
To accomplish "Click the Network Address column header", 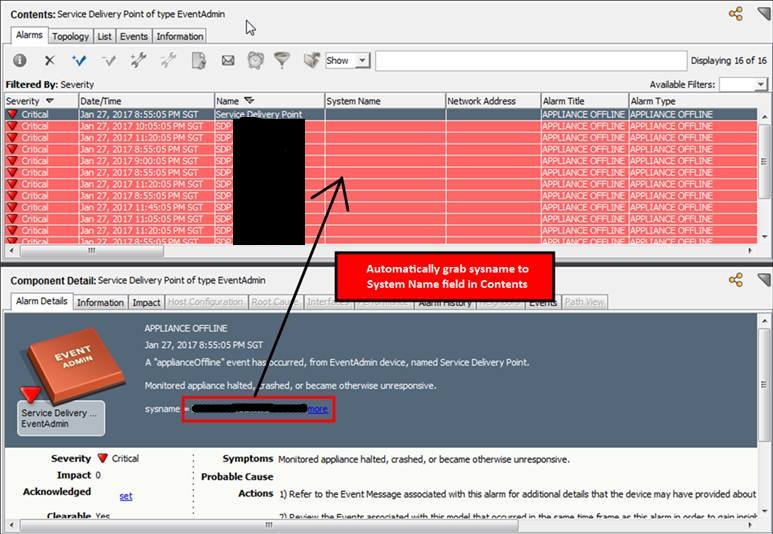I will (493, 101).
